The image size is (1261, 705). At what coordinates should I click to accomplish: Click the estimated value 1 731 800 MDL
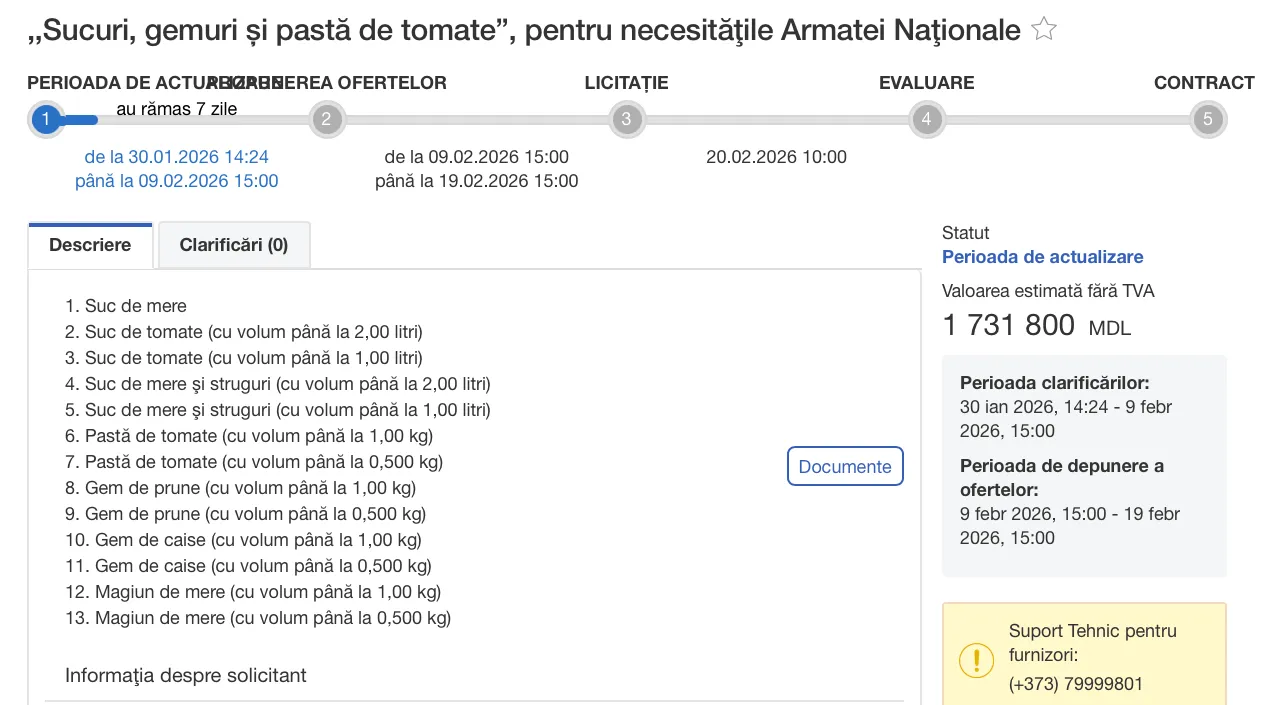click(1036, 326)
